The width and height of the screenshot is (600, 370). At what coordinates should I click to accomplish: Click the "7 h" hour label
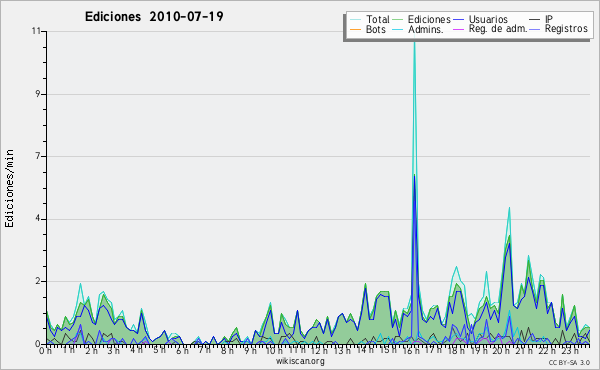tap(204, 350)
